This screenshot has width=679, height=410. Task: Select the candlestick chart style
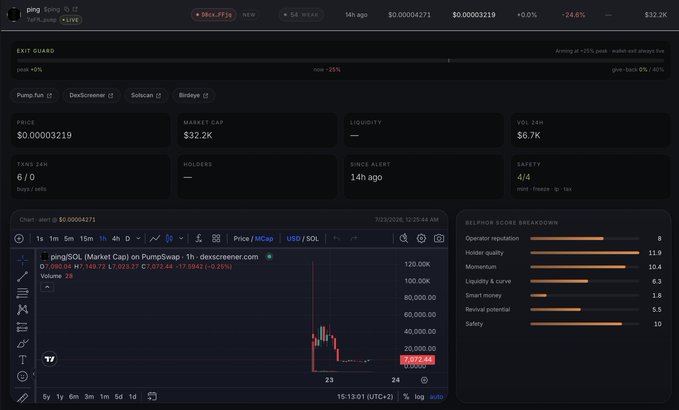click(x=169, y=239)
